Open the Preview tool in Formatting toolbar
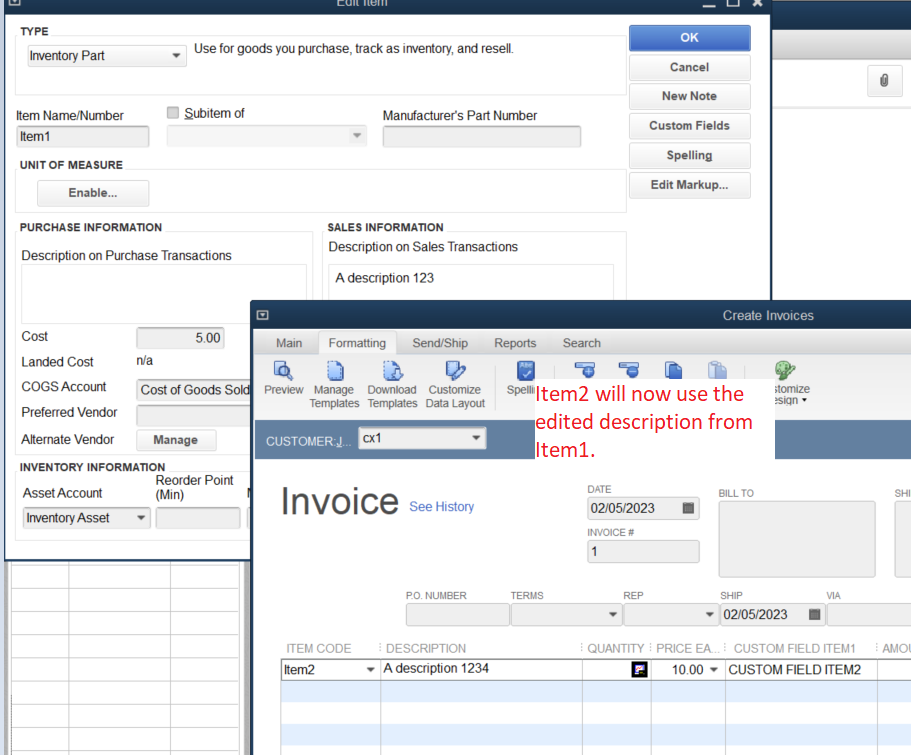Image resolution: width=911 pixels, height=755 pixels. 283,378
